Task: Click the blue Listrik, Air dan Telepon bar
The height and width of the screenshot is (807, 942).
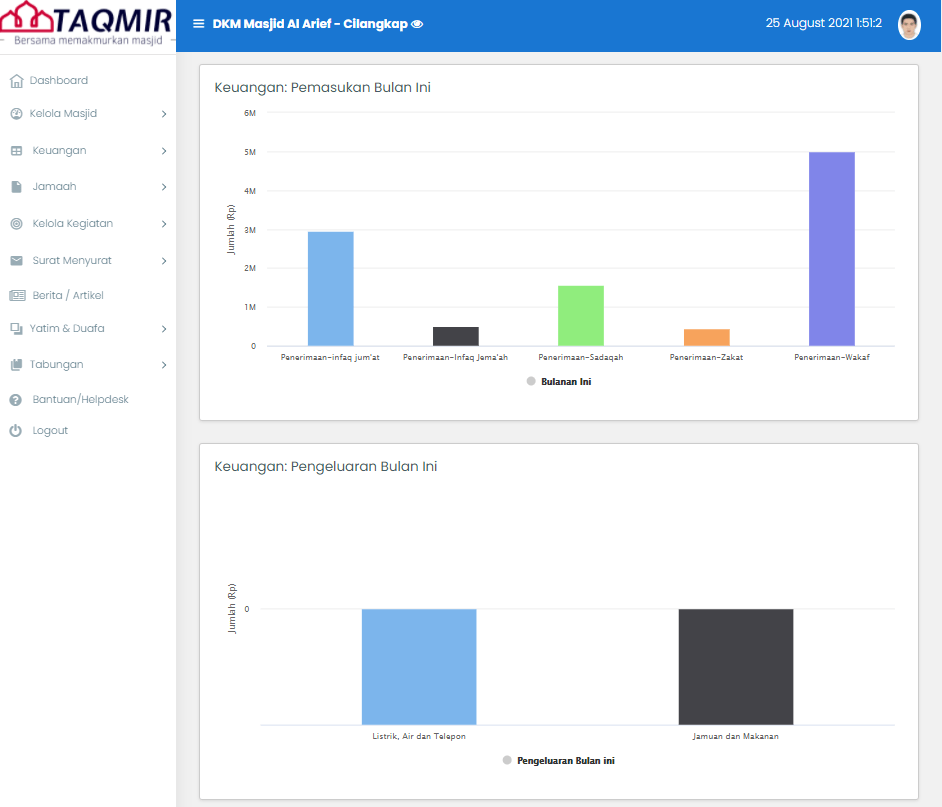Action: click(x=419, y=666)
